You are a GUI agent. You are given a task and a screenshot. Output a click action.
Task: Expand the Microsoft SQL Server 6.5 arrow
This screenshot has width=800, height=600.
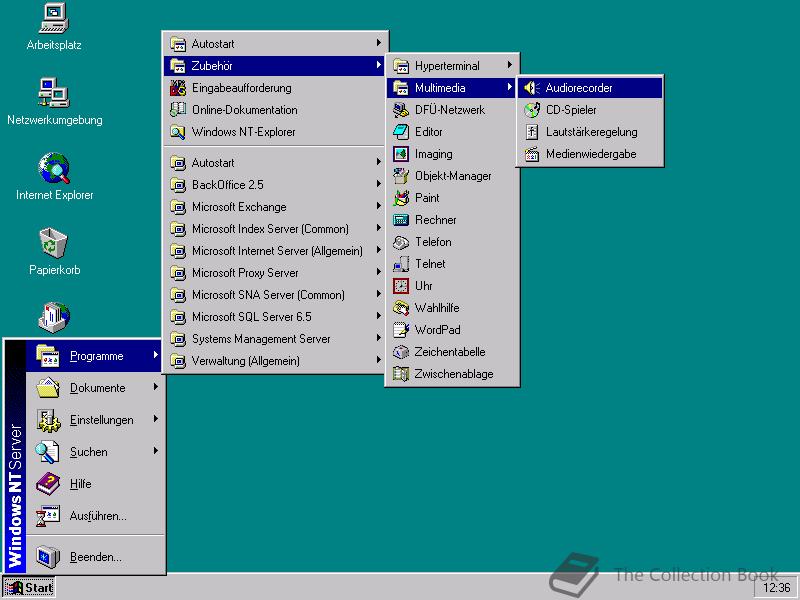379,316
